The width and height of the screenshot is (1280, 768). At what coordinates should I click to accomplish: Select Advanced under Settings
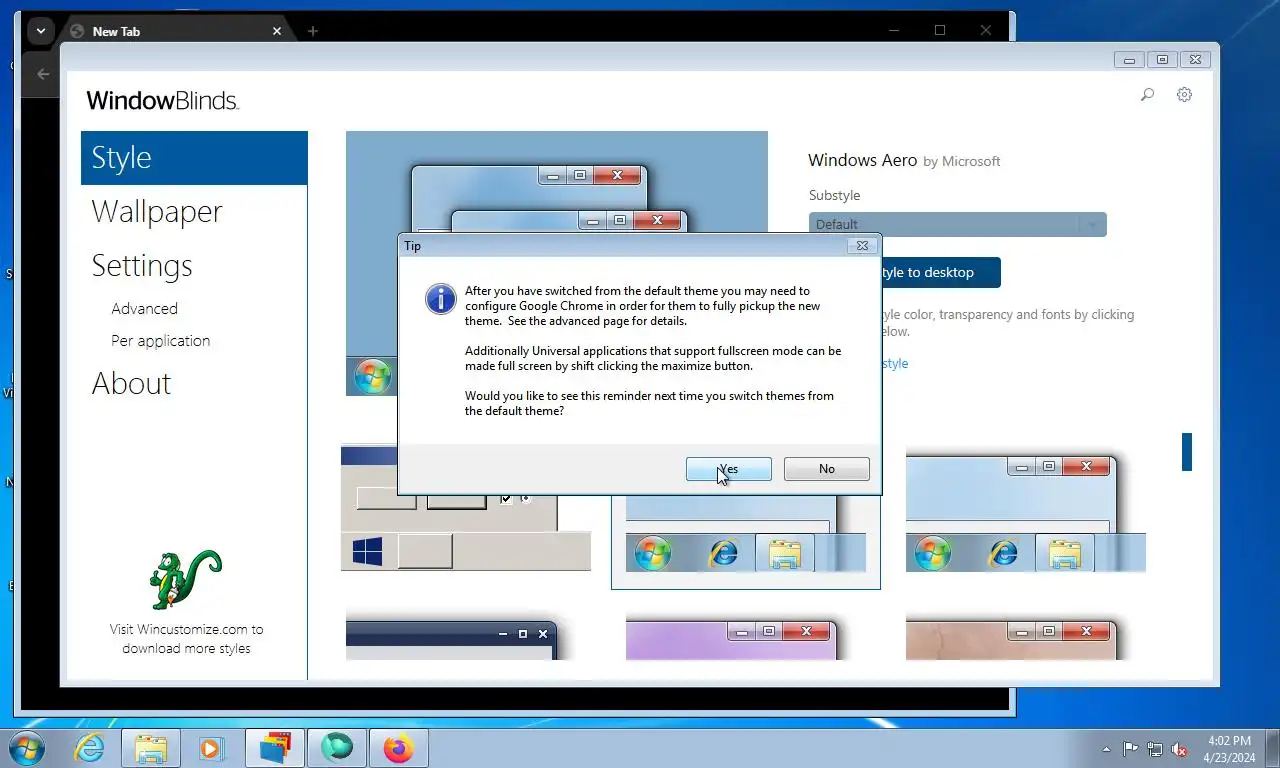145,309
